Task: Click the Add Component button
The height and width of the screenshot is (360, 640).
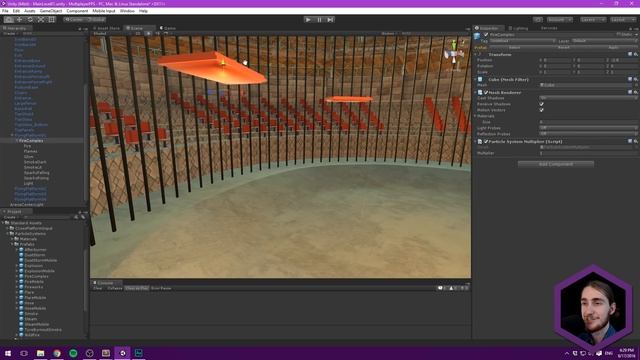Action: pyautogui.click(x=556, y=164)
